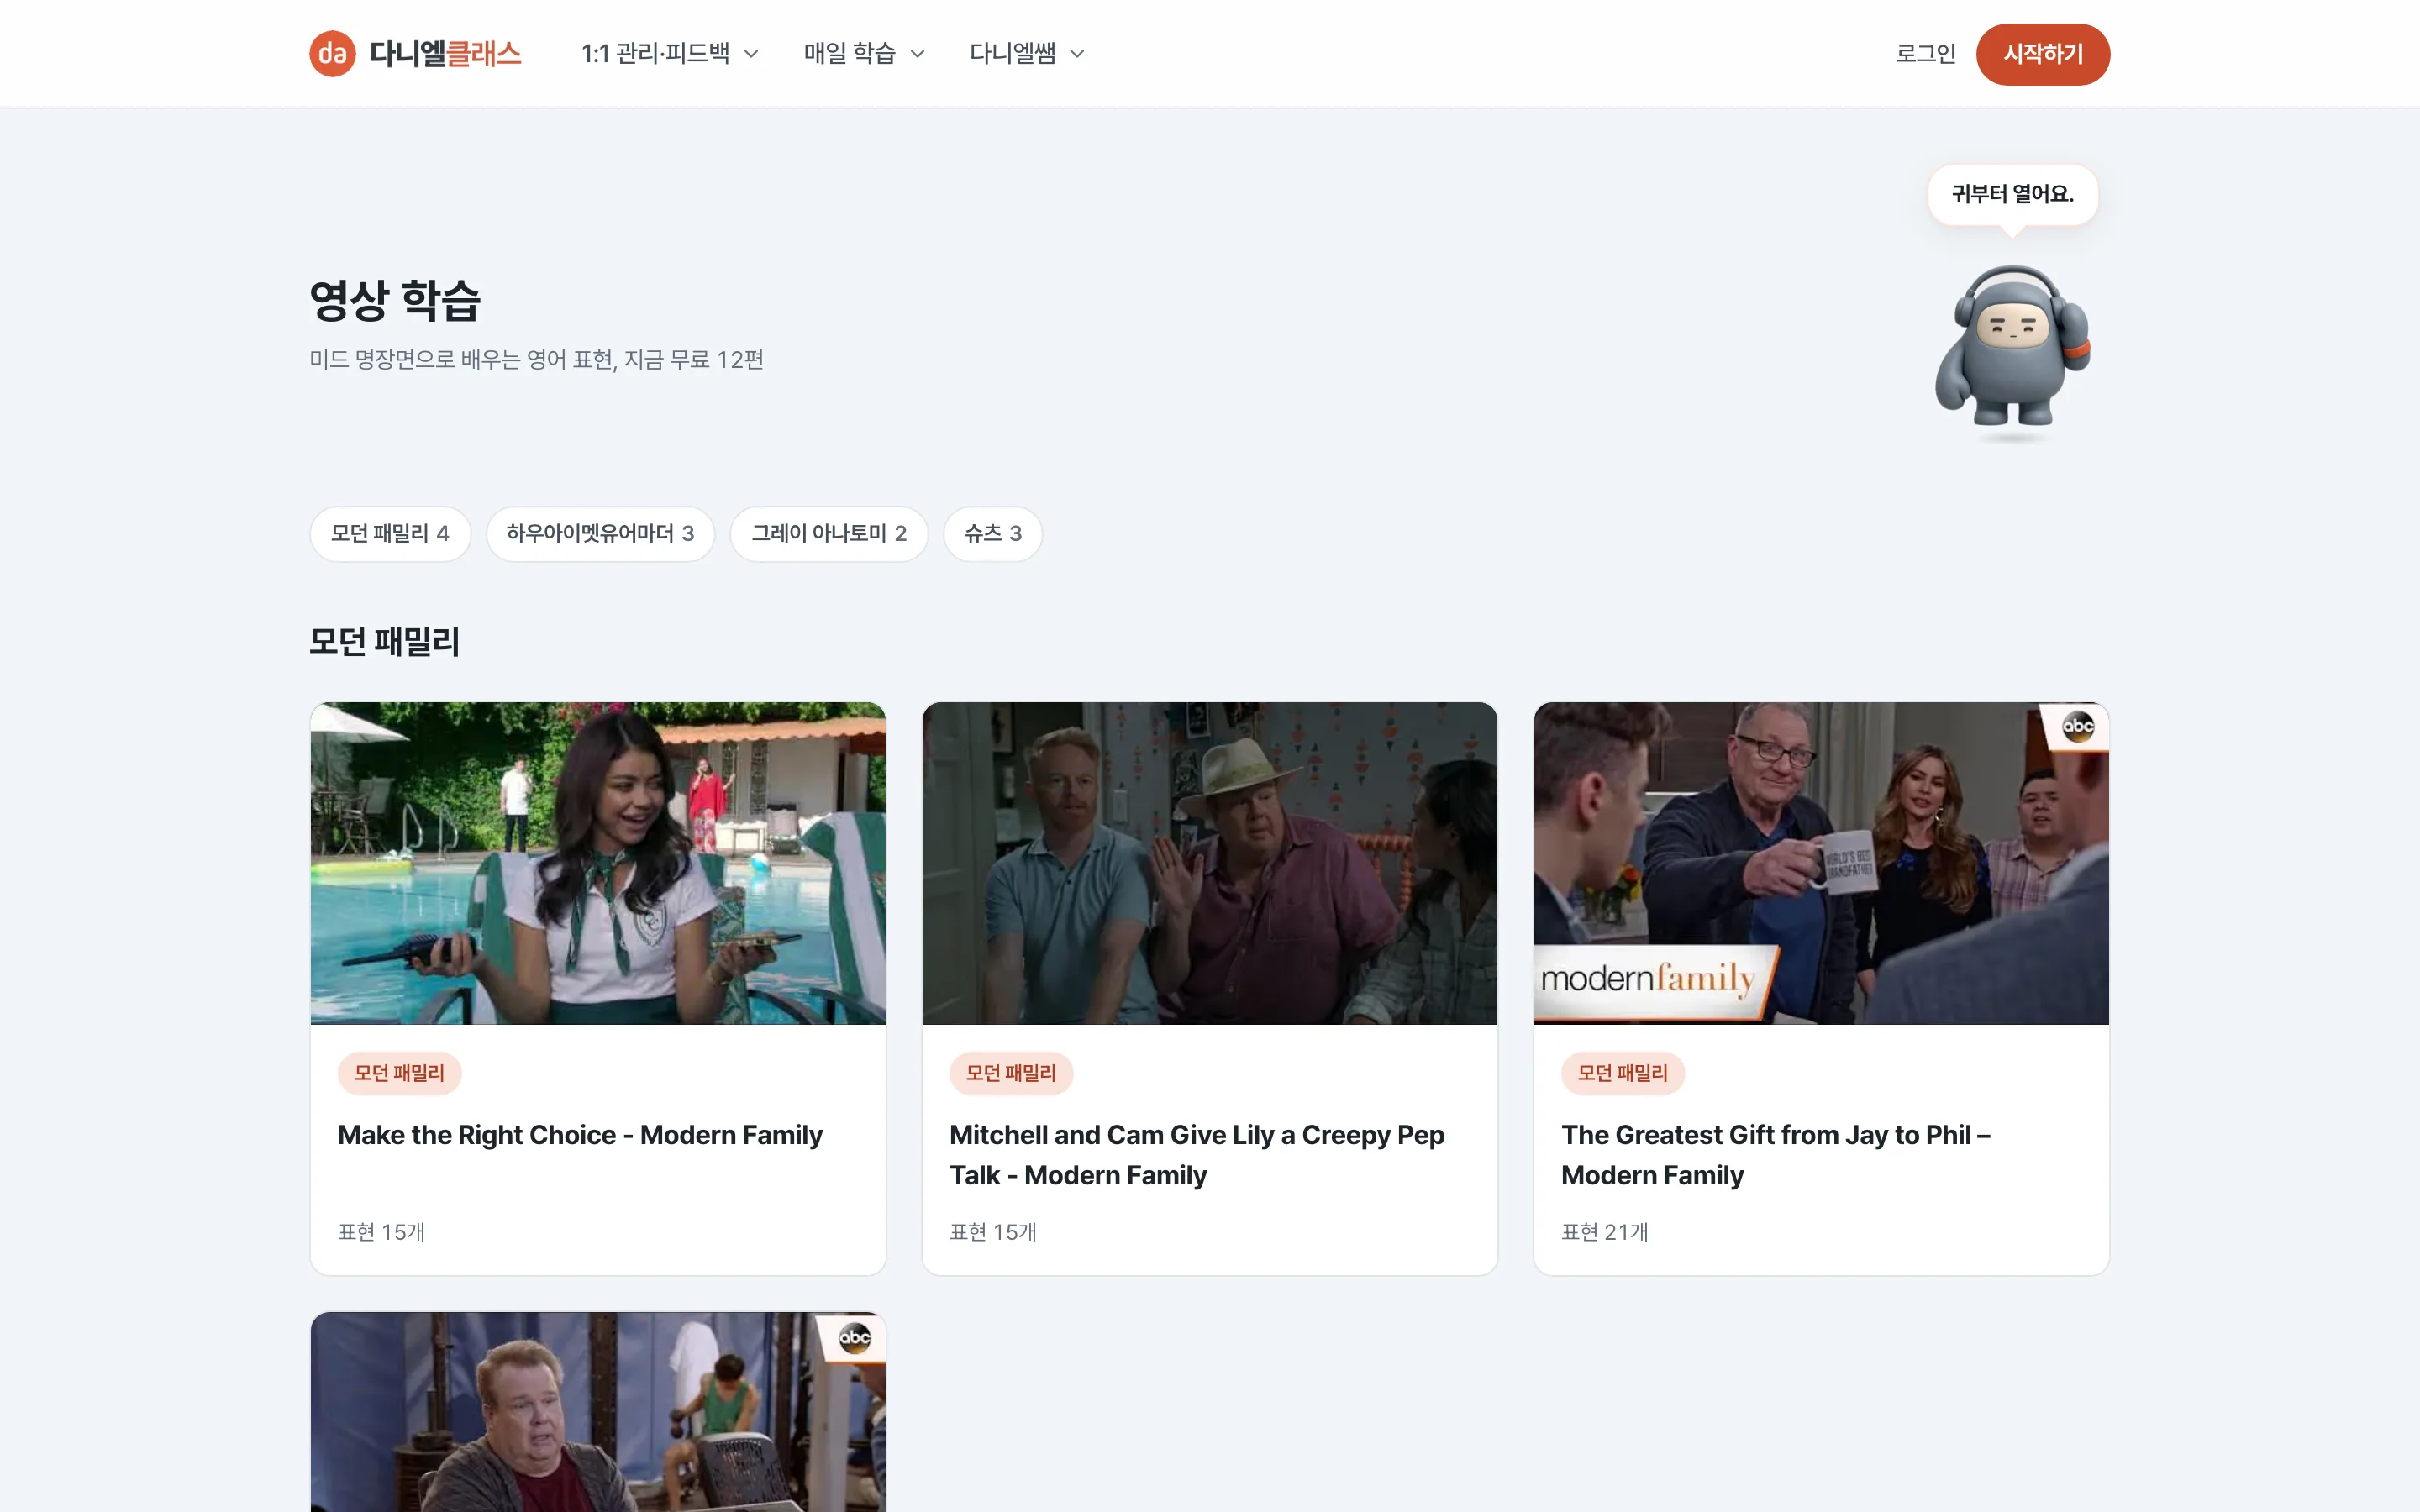Click the 영상 학습 page heading

[395, 300]
